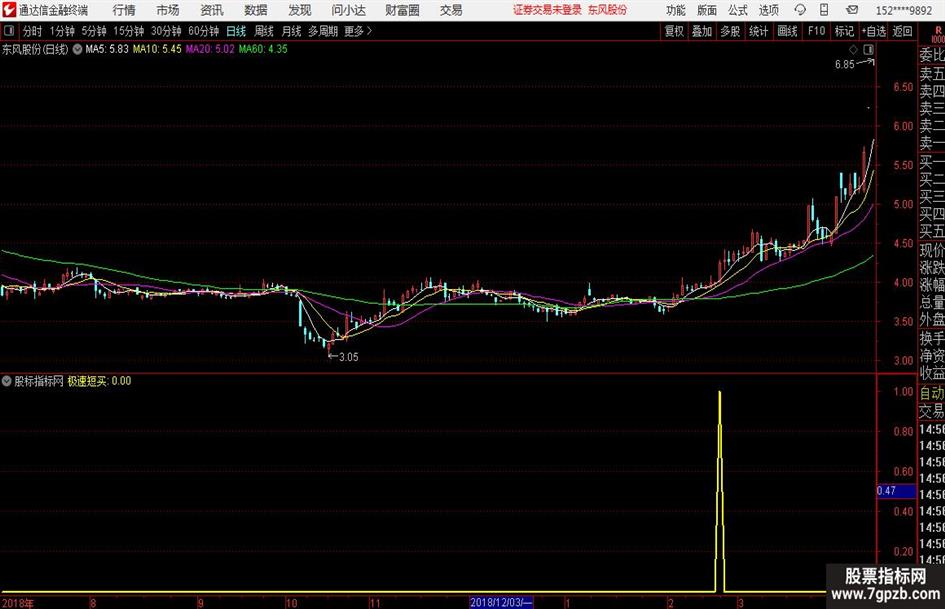Screen dimensions: 945x609
Task: Click the MA60: 4.35 label
Action: [263, 49]
